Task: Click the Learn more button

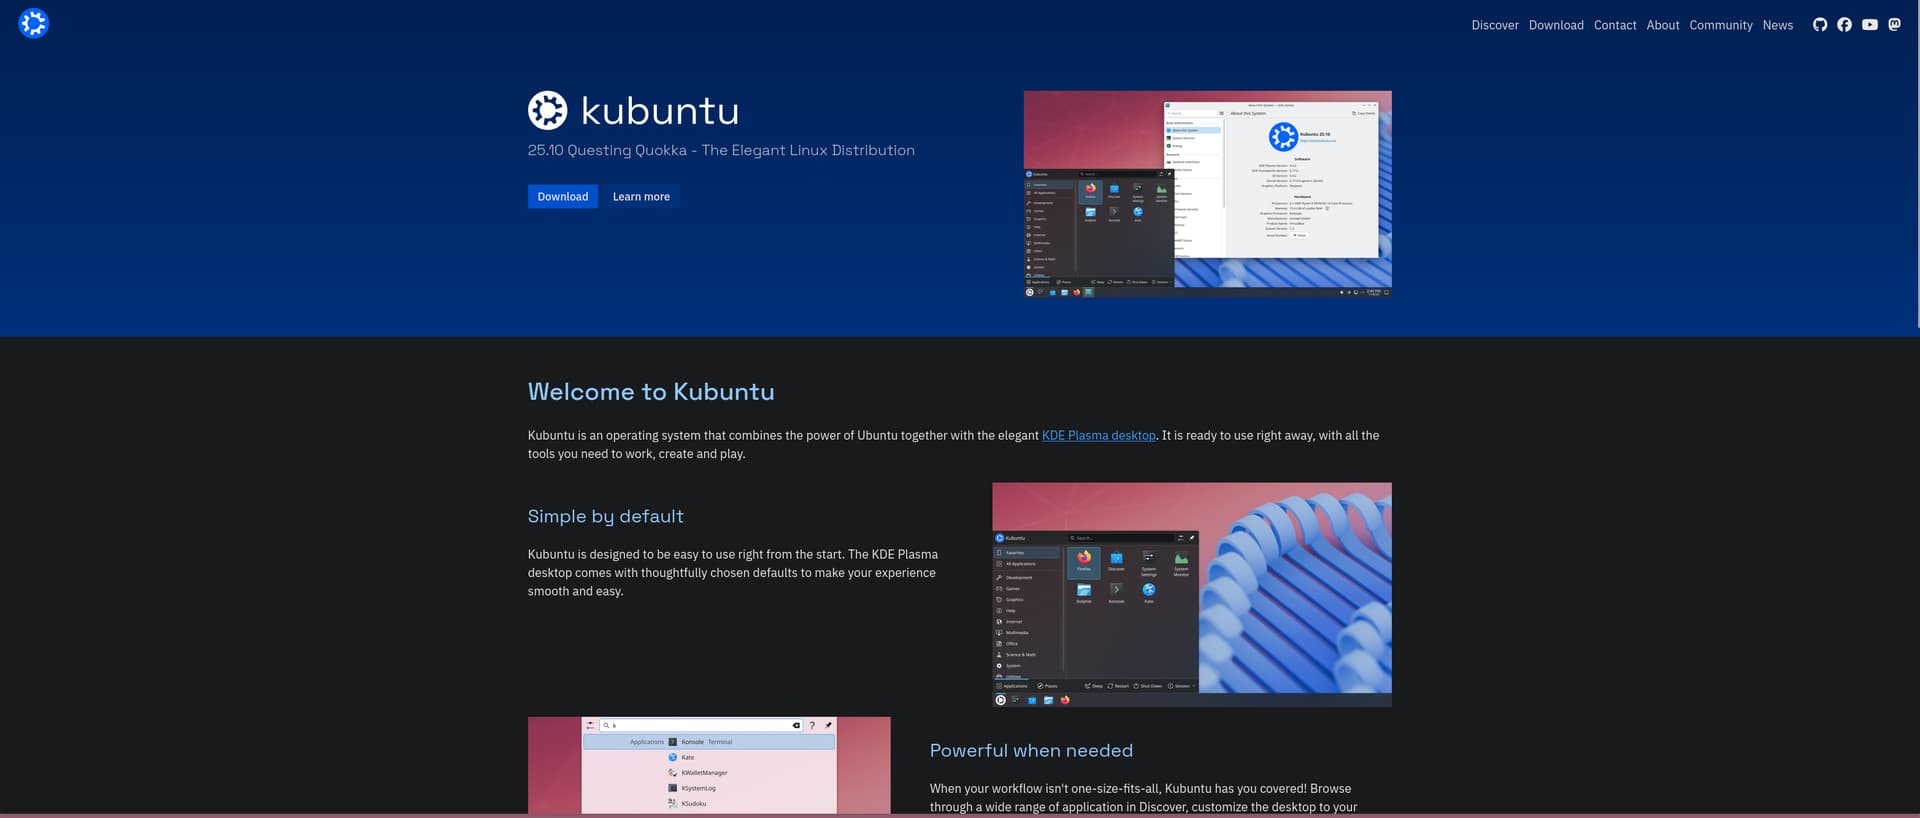Action: 641,197
